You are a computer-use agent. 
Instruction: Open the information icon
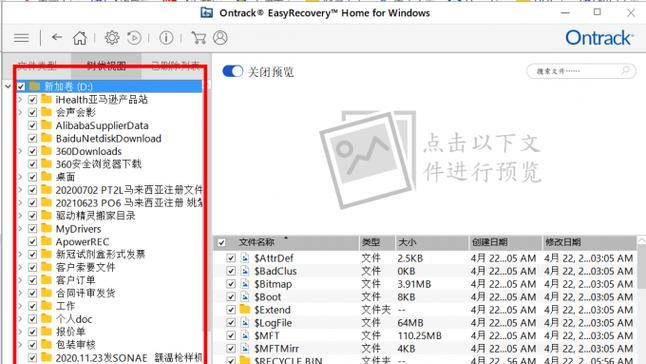(166, 38)
